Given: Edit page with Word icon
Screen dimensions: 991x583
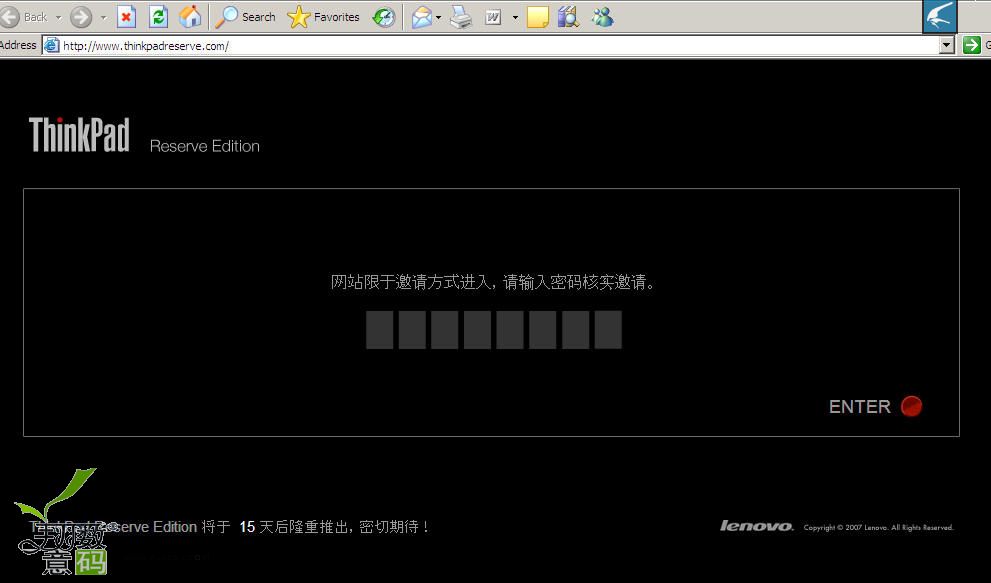Looking at the screenshot, I should click(493, 17).
